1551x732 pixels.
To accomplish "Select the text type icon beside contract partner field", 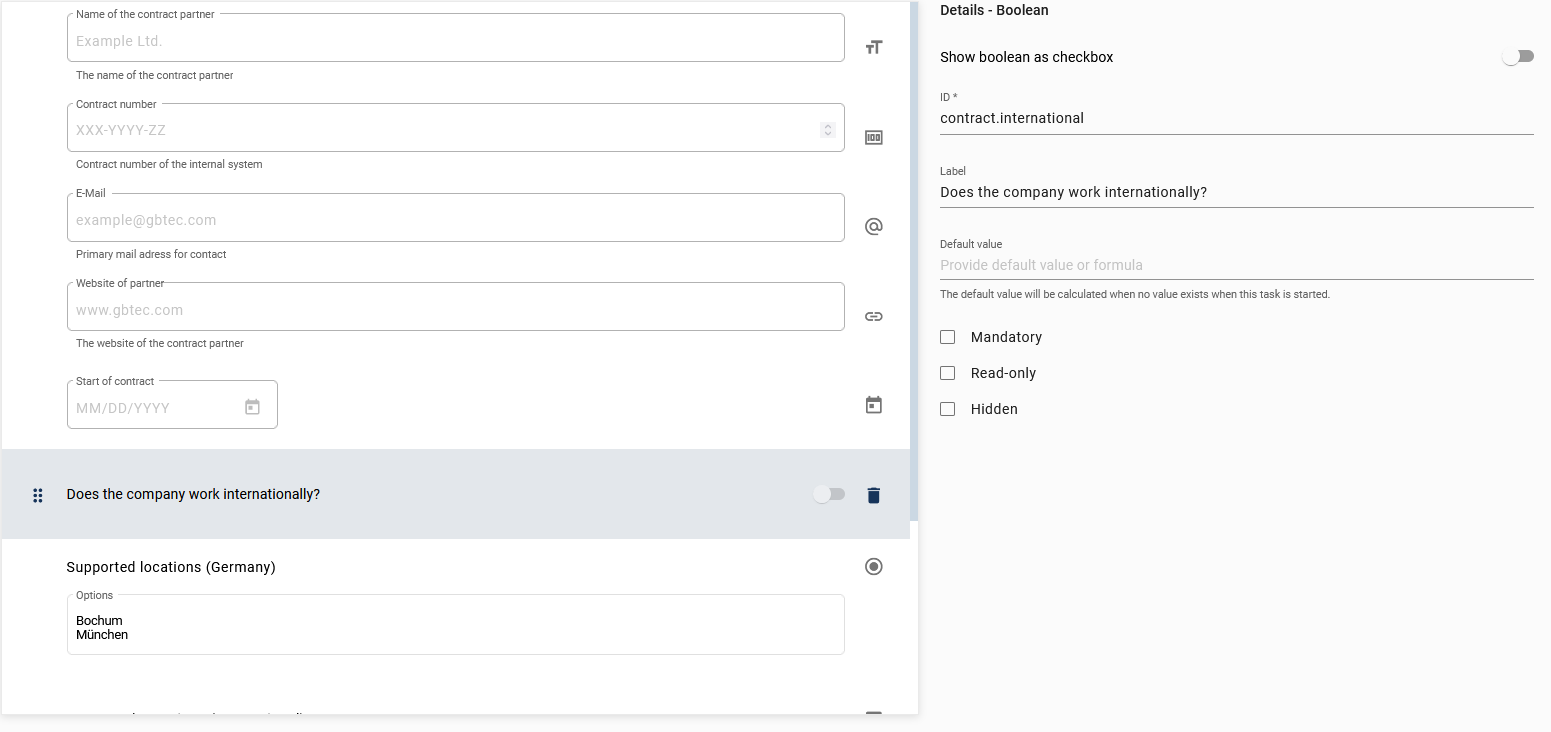I will 873,46.
